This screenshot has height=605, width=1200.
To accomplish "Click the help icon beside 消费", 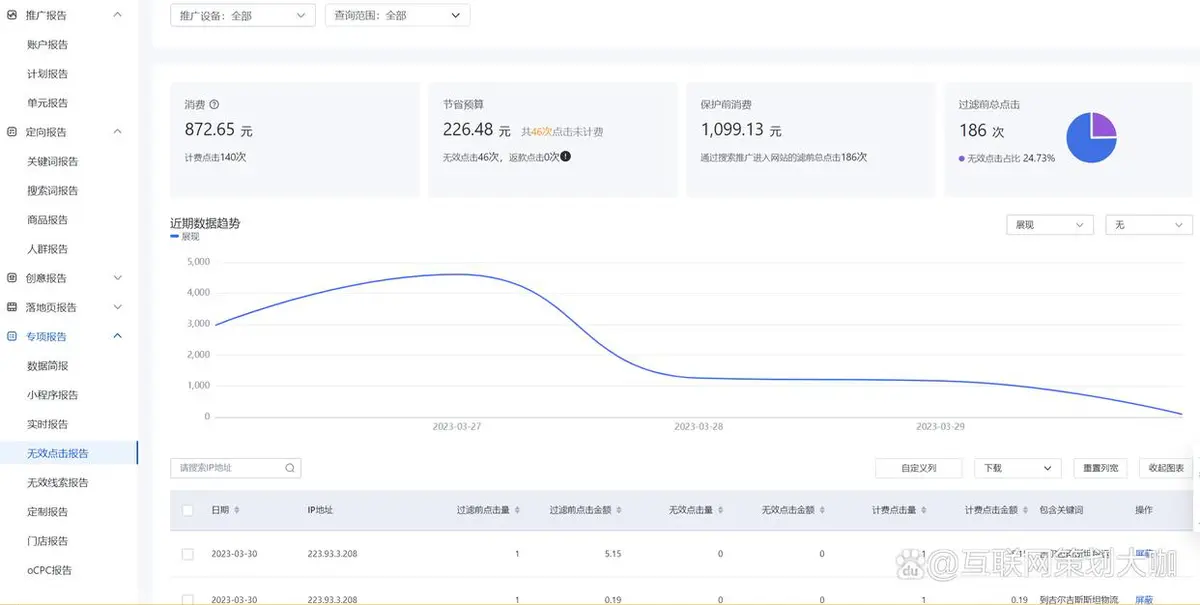I will coord(214,105).
